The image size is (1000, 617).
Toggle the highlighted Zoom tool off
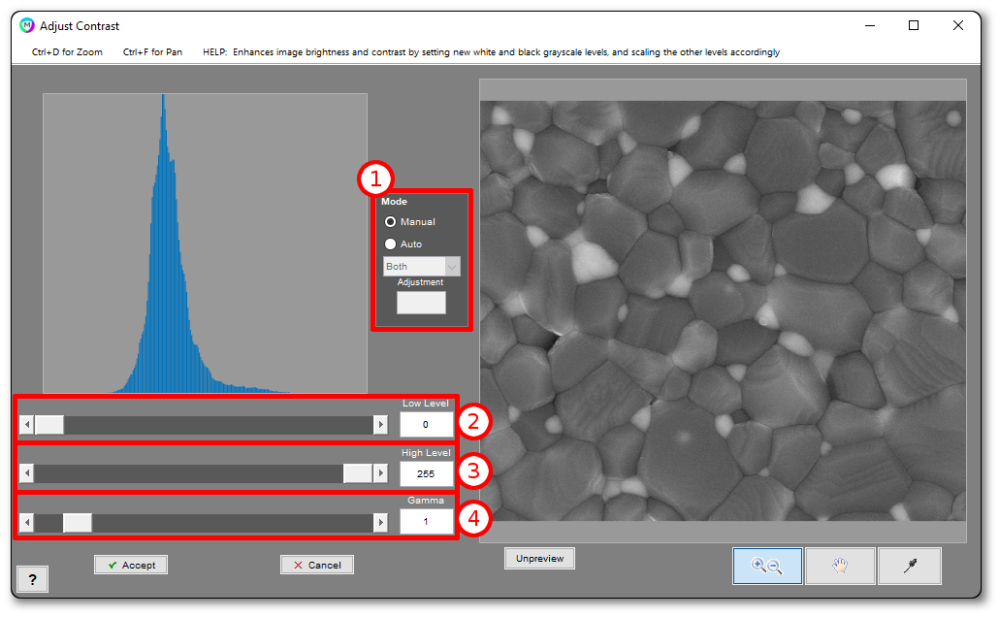pos(767,565)
